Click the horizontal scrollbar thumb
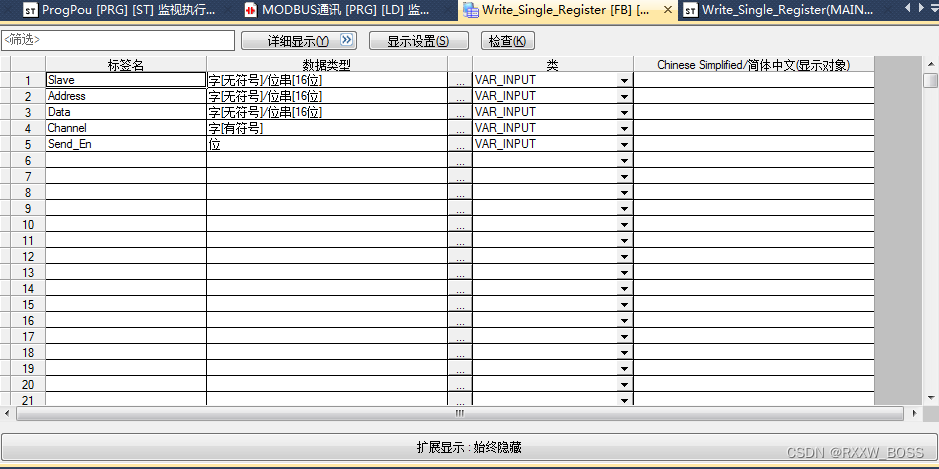The width and height of the screenshot is (939, 469). pyautogui.click(x=459, y=413)
